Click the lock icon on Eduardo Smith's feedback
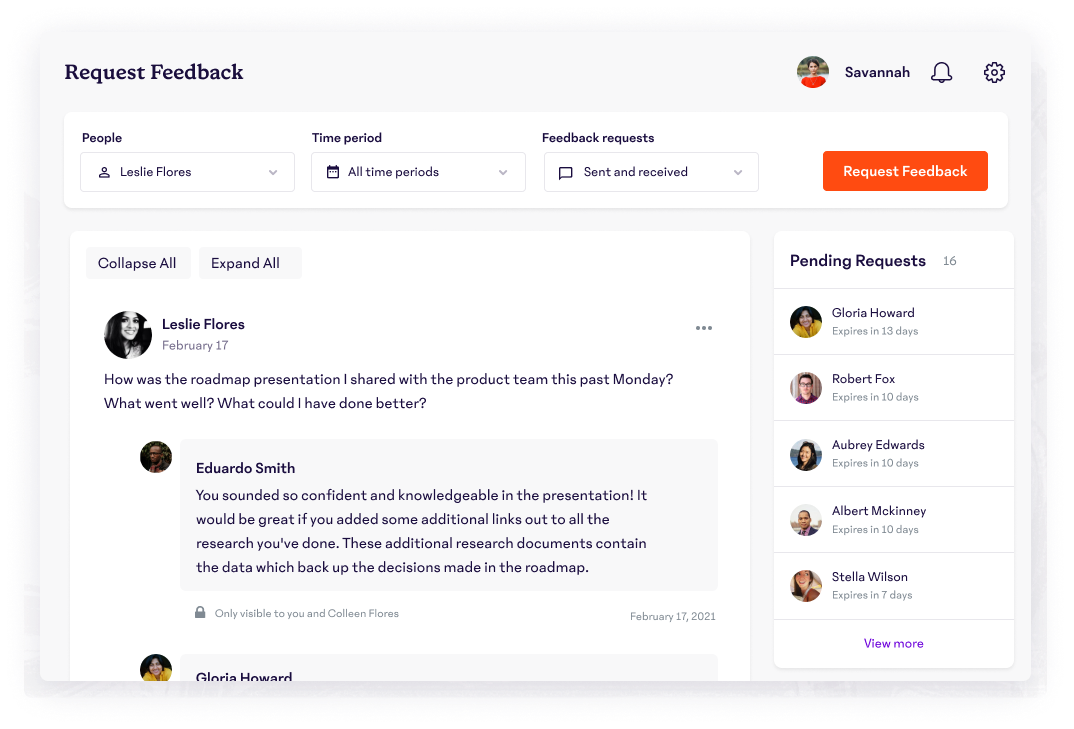The height and width of the screenshot is (729, 1074). tap(200, 613)
